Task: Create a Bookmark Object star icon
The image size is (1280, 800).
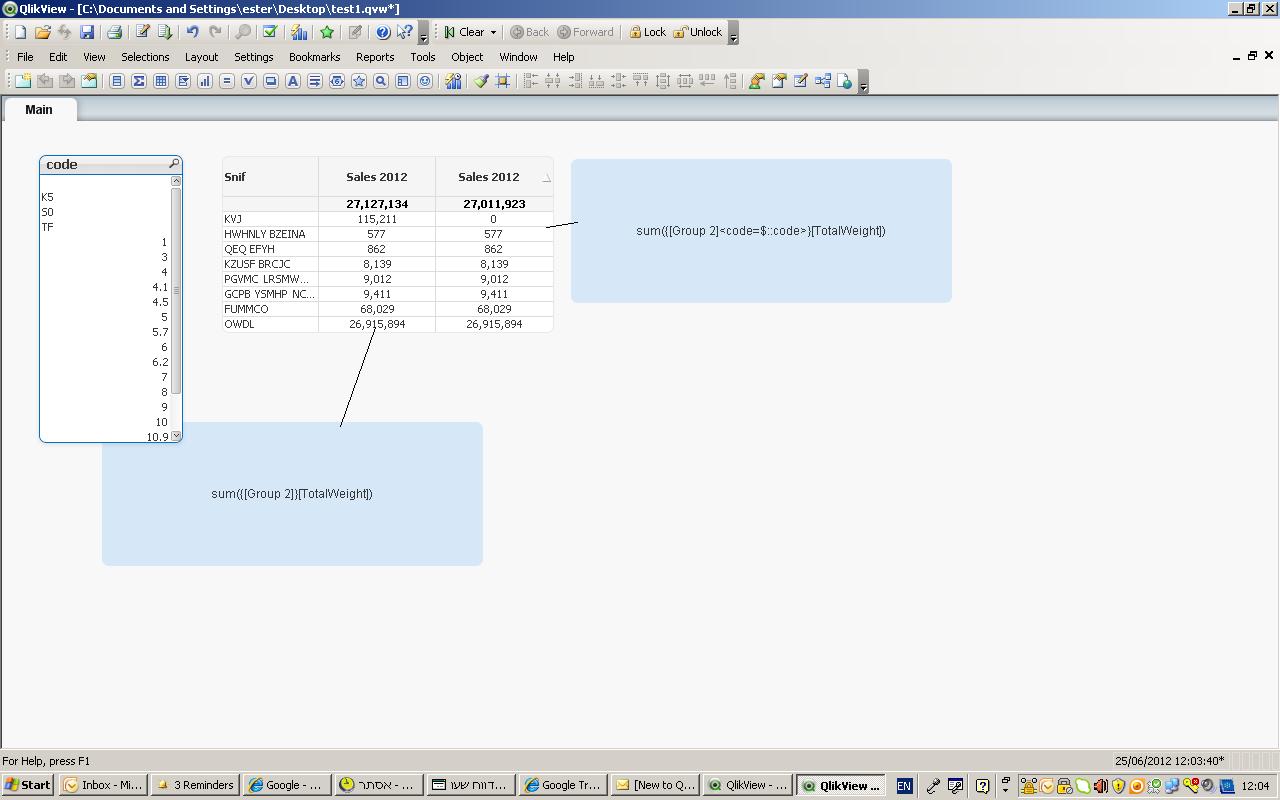Action: click(x=359, y=81)
